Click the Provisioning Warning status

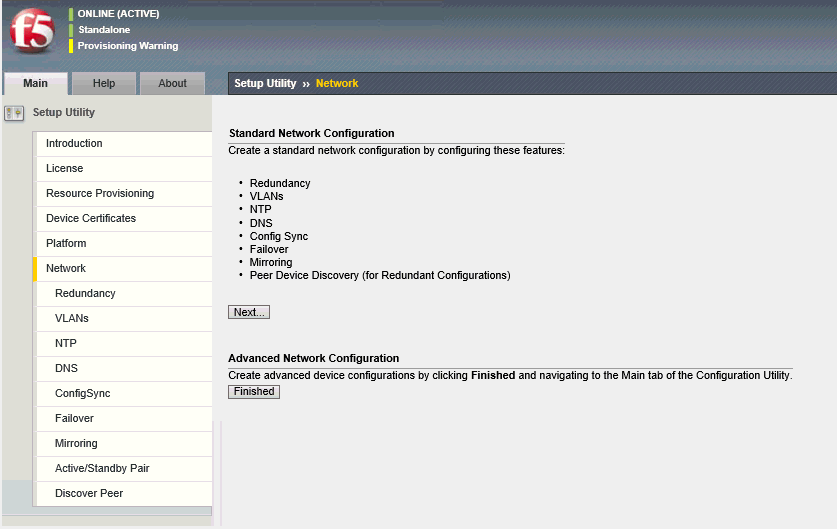point(128,46)
